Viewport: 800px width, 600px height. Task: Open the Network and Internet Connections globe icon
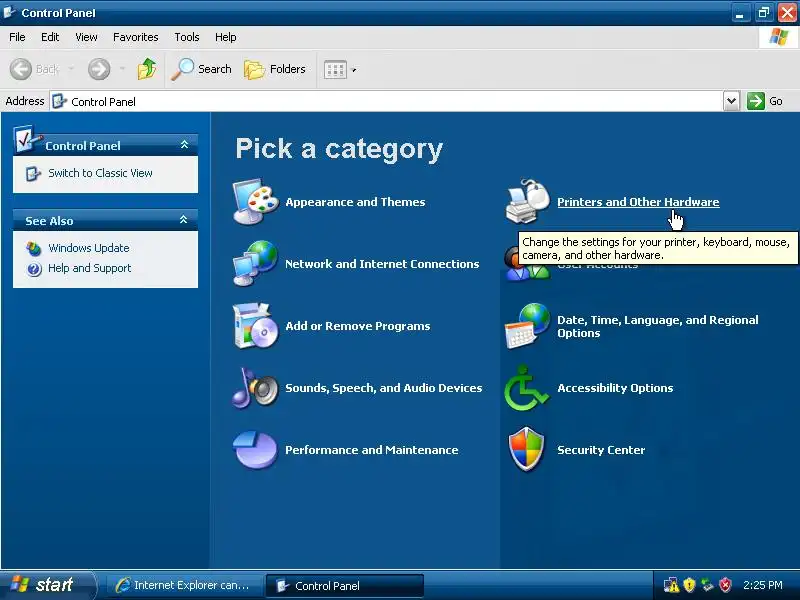(255, 264)
